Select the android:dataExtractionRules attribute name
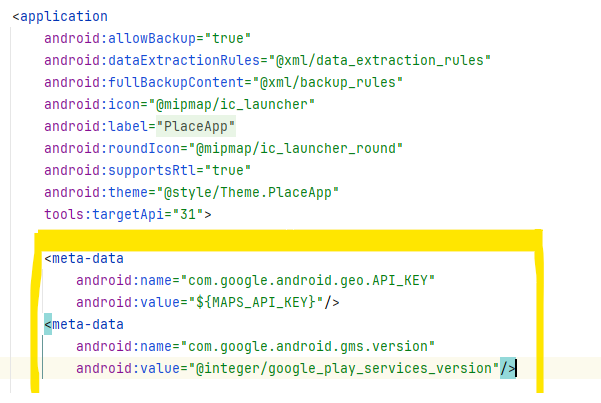The width and height of the screenshot is (601, 403). point(152,61)
